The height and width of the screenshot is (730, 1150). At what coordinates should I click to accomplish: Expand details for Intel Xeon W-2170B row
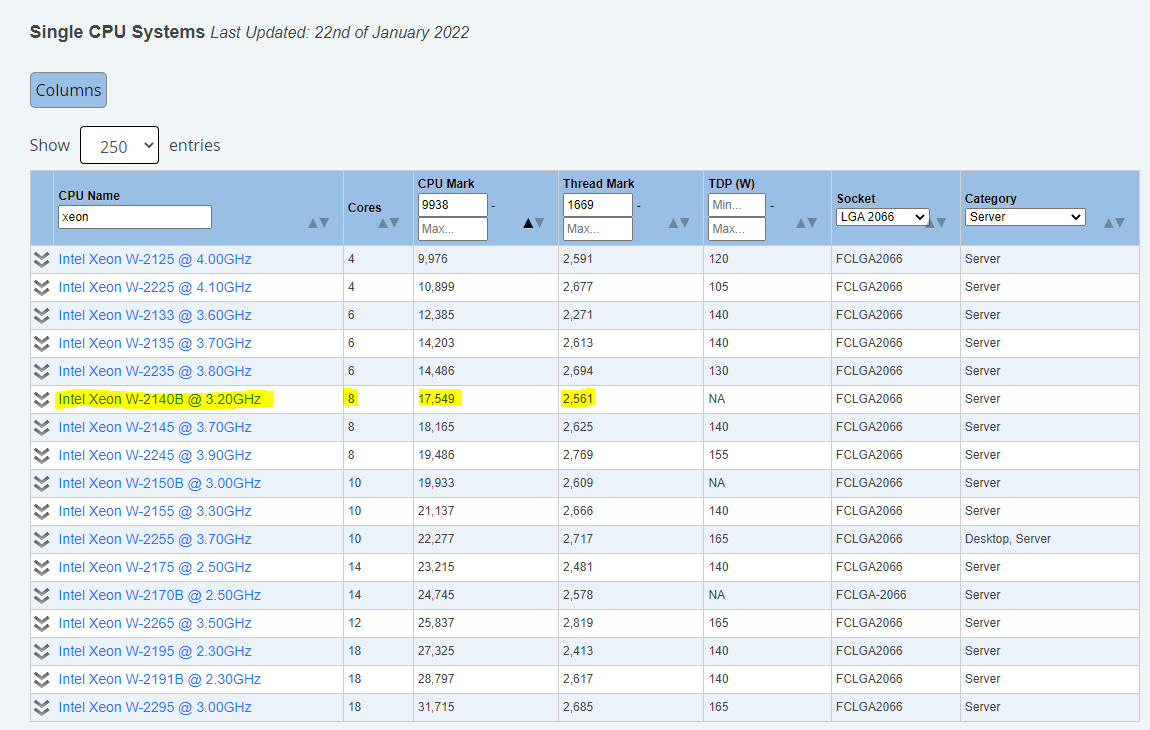[41, 596]
